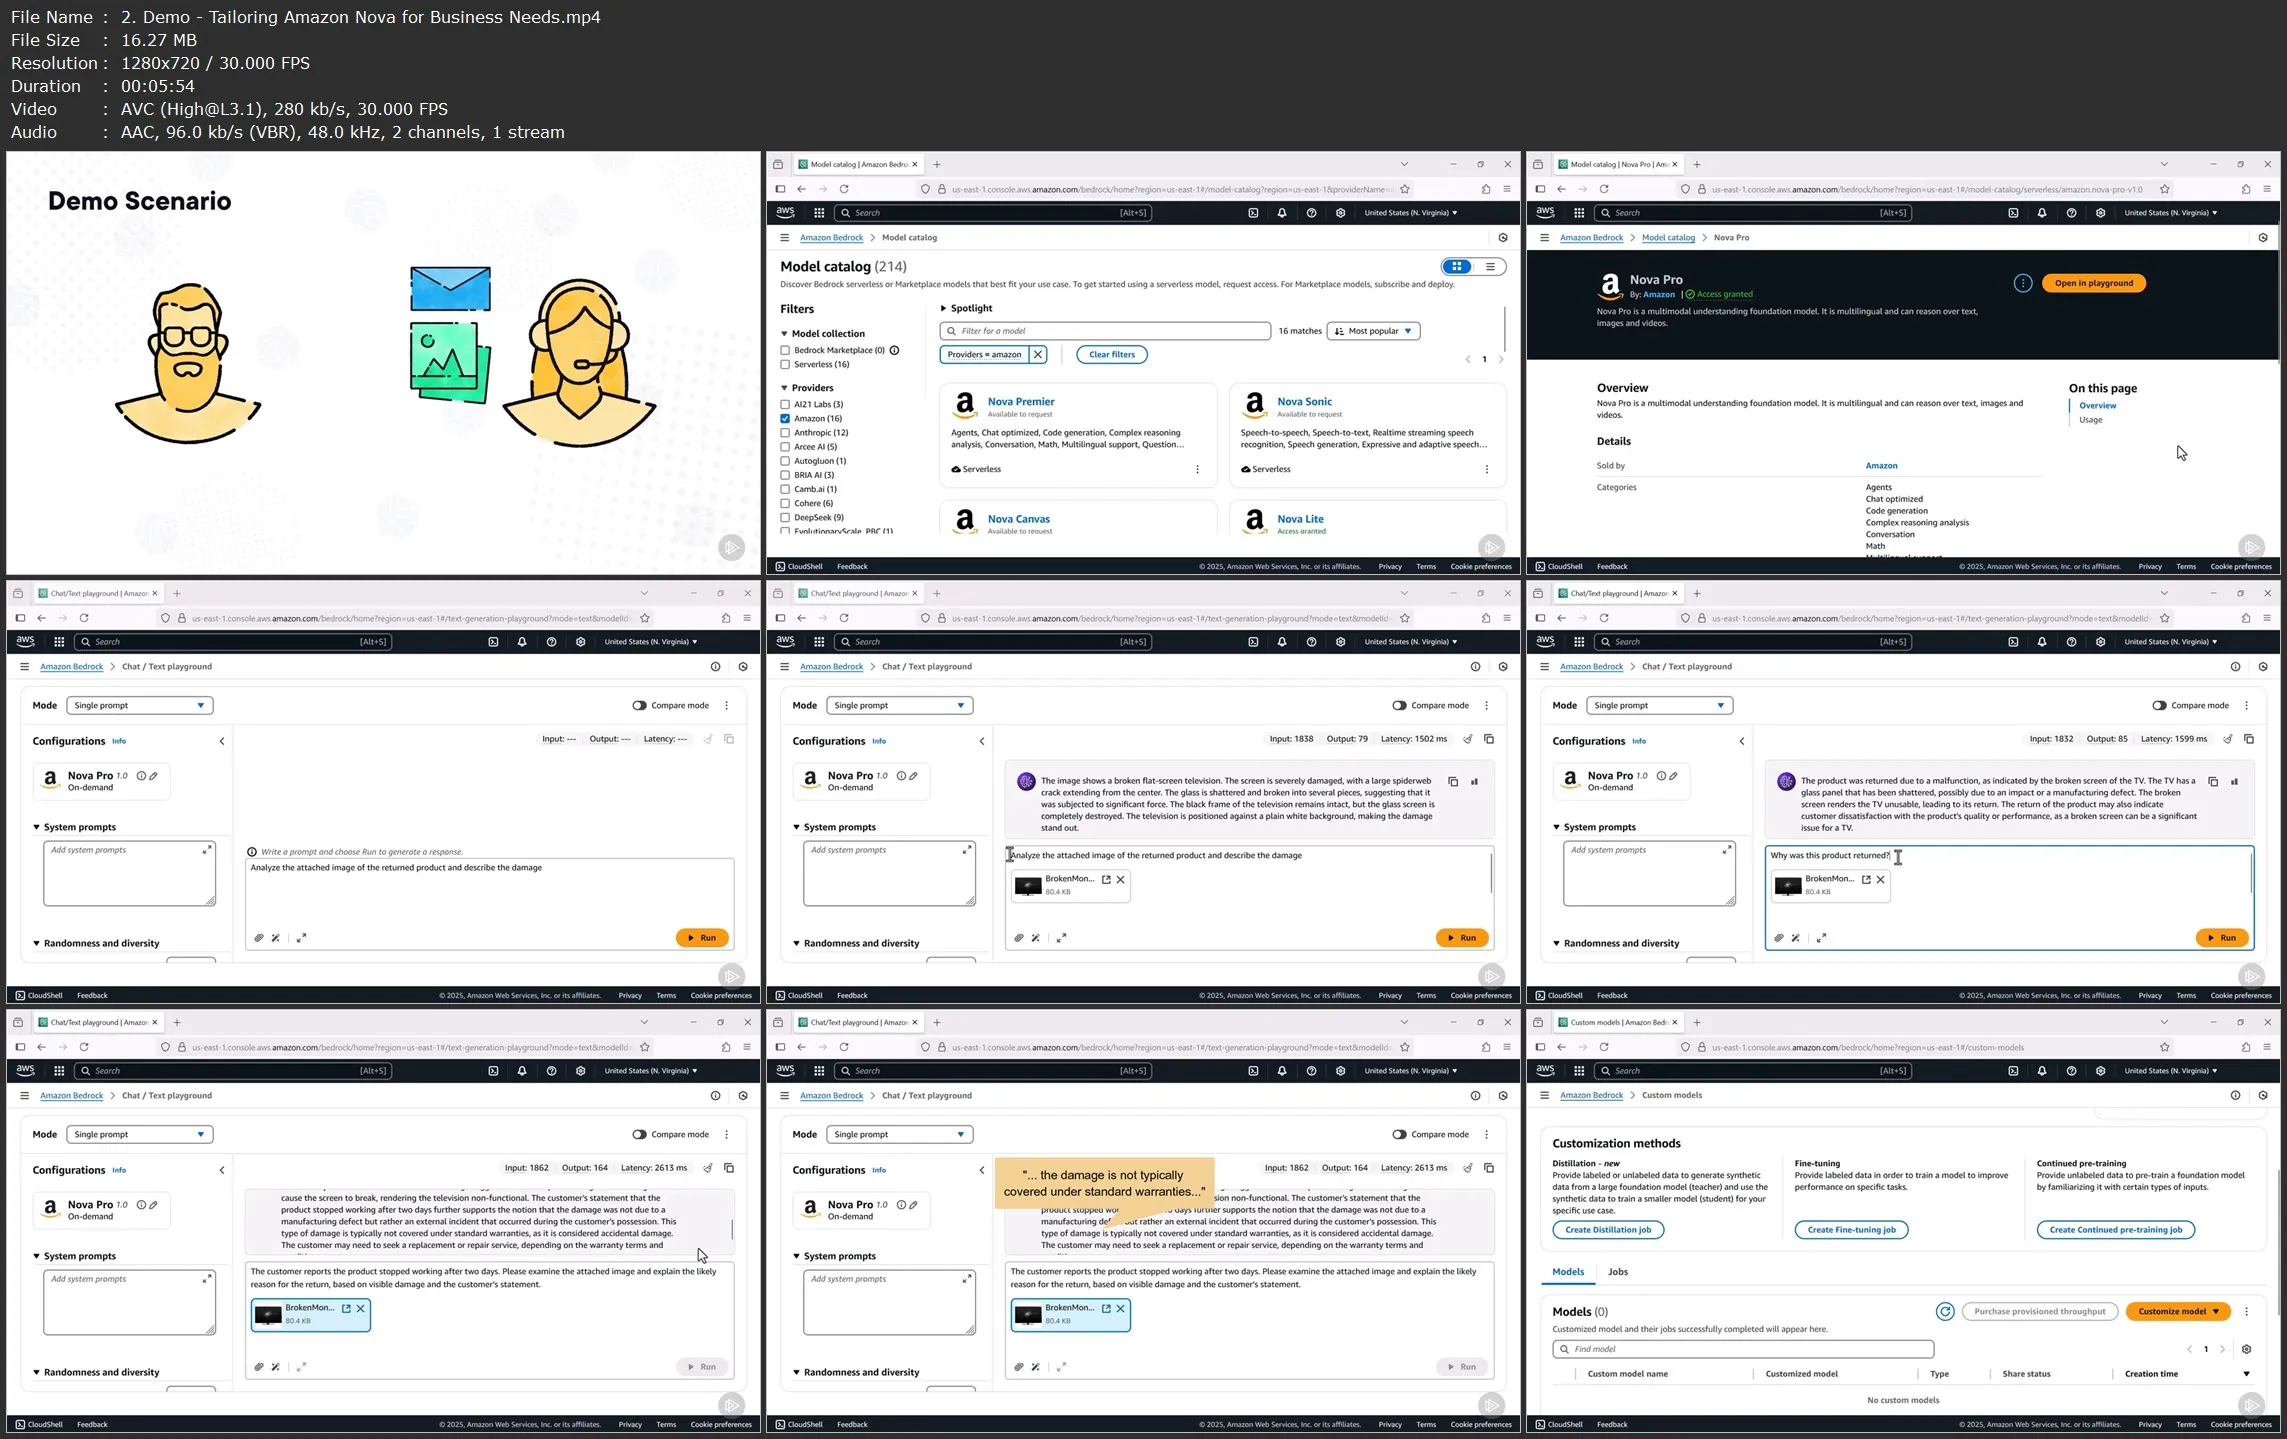Open table preferences gear in Custom models window
This screenshot has width=2287, height=1439.
[x=2246, y=1349]
